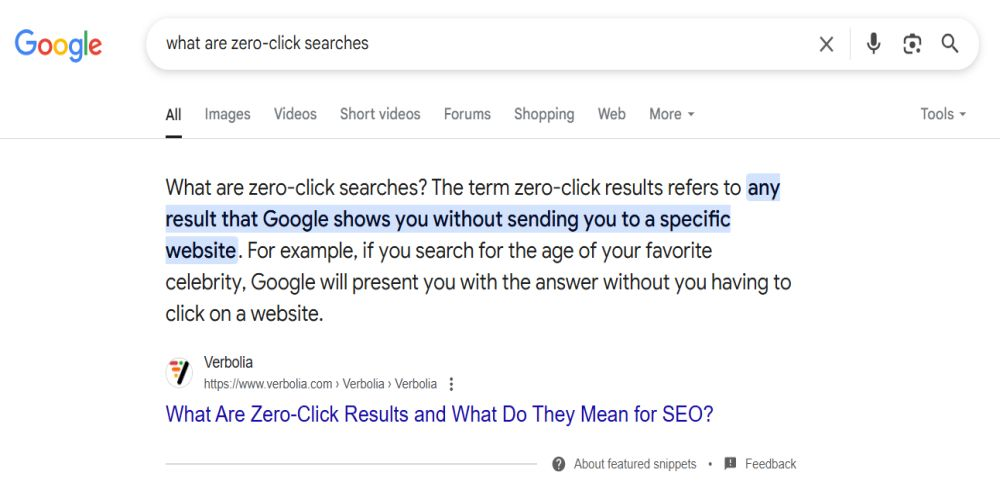
Task: Switch to the Images tab
Action: (x=227, y=114)
